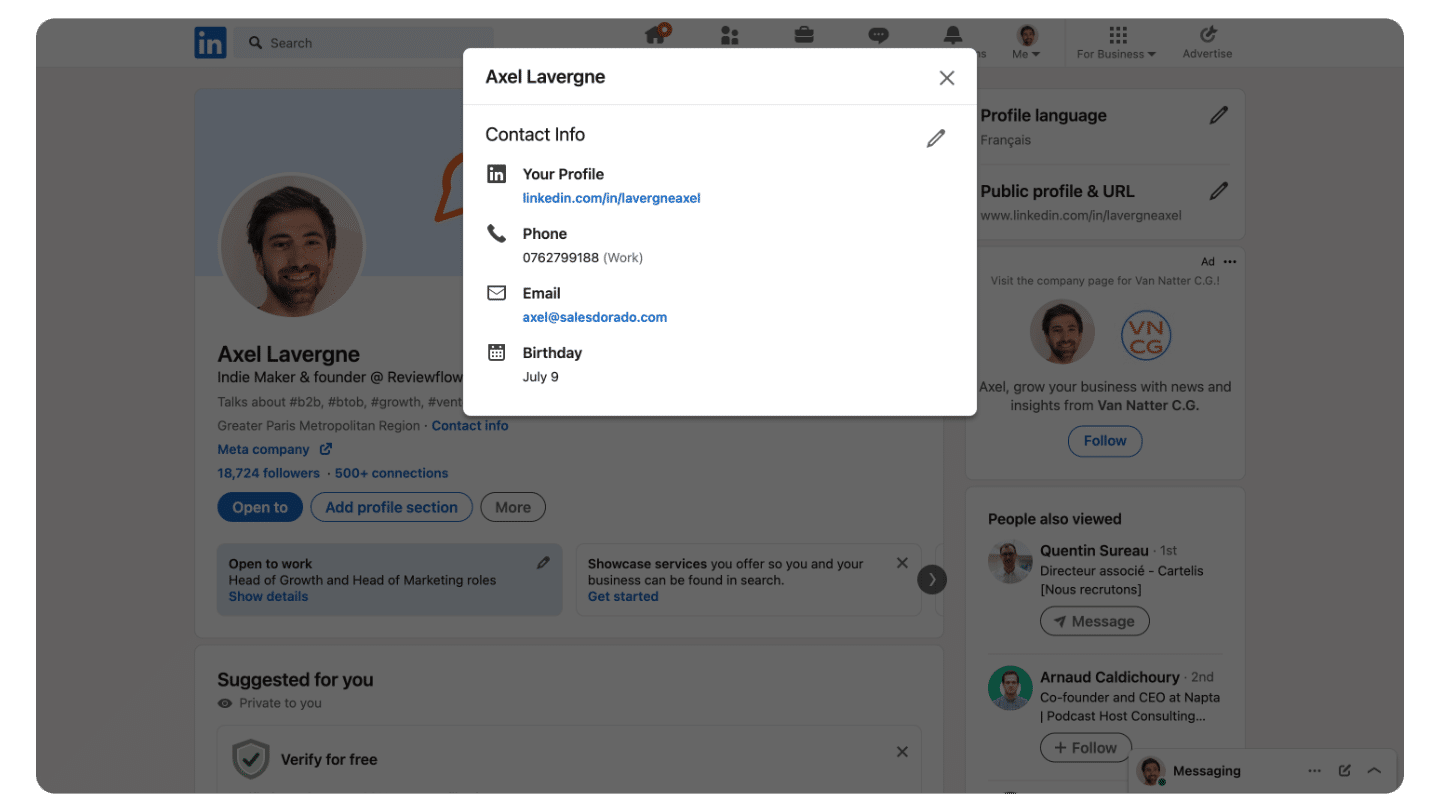Click the axel@salesdorado.com email link
Image resolution: width=1440 pixels, height=810 pixels.
click(595, 317)
